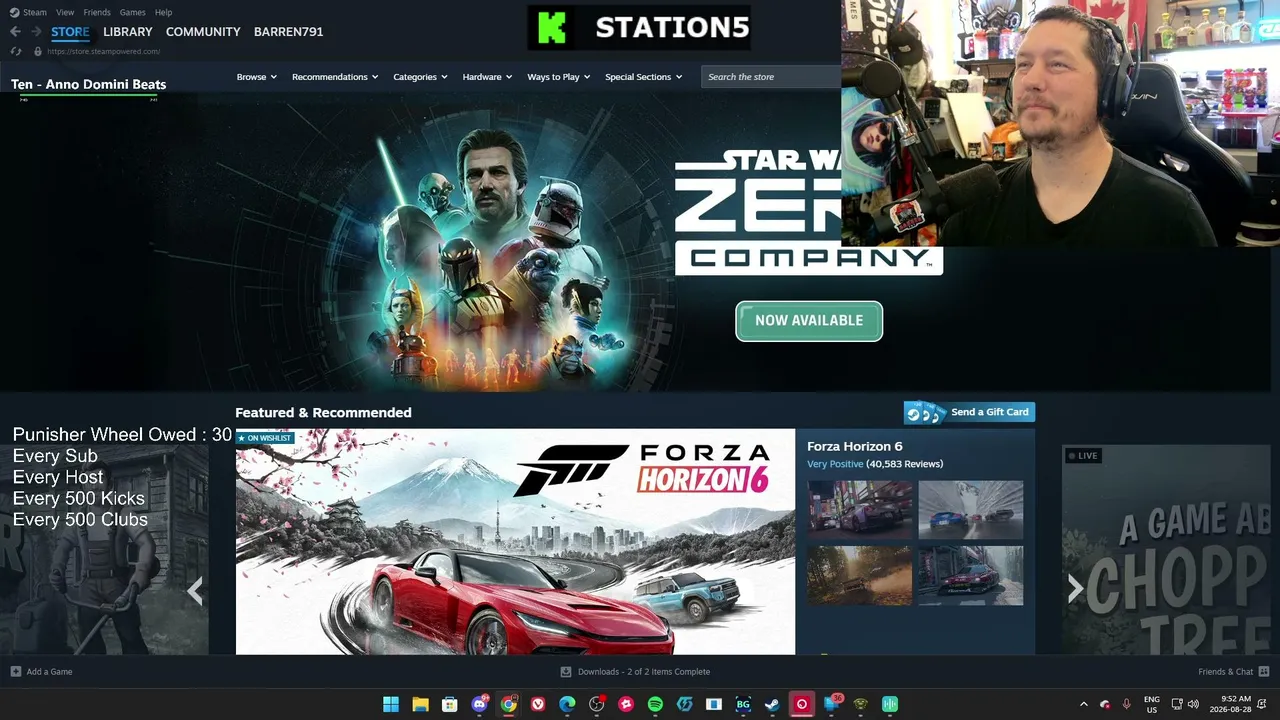Open the Forza Horizon 6 featured banner
Image resolution: width=1280 pixels, height=720 pixels.
coord(515,542)
